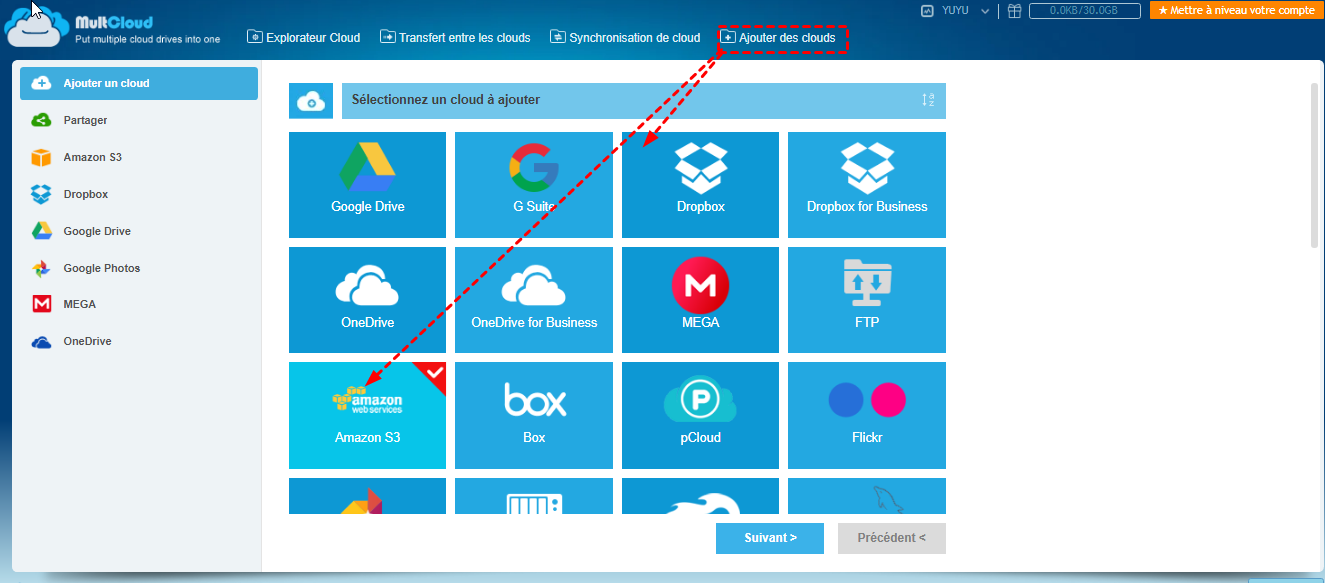Click the Suivant > button
Screen dimensions: 1325x583
tap(770, 538)
